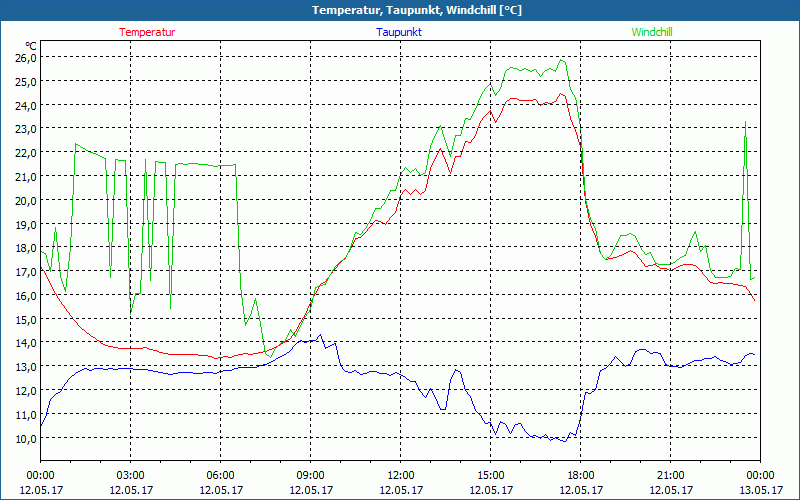Image resolution: width=800 pixels, height=500 pixels.
Task: Click the 12:00 time axis label
Action: [x=401, y=476]
